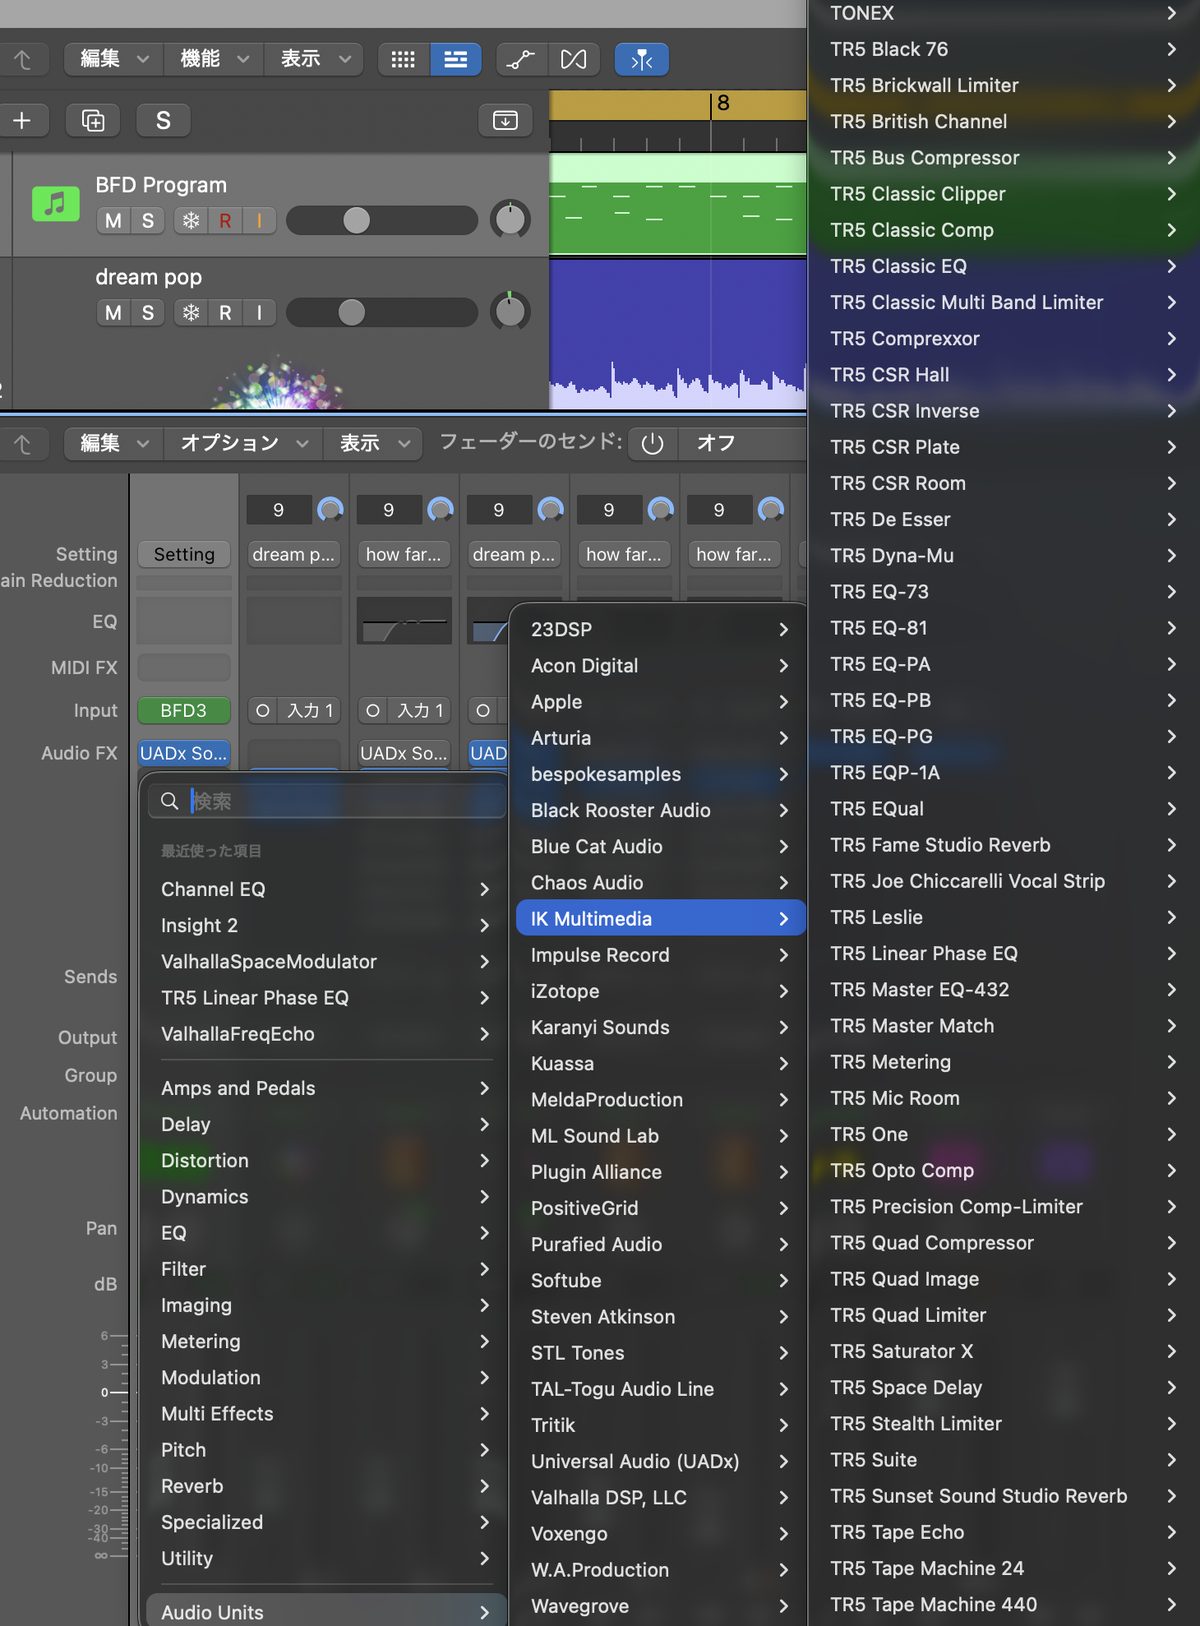Click the BFD Program green MIDI region
Screen dimensions: 1200x1626
coord(678,204)
